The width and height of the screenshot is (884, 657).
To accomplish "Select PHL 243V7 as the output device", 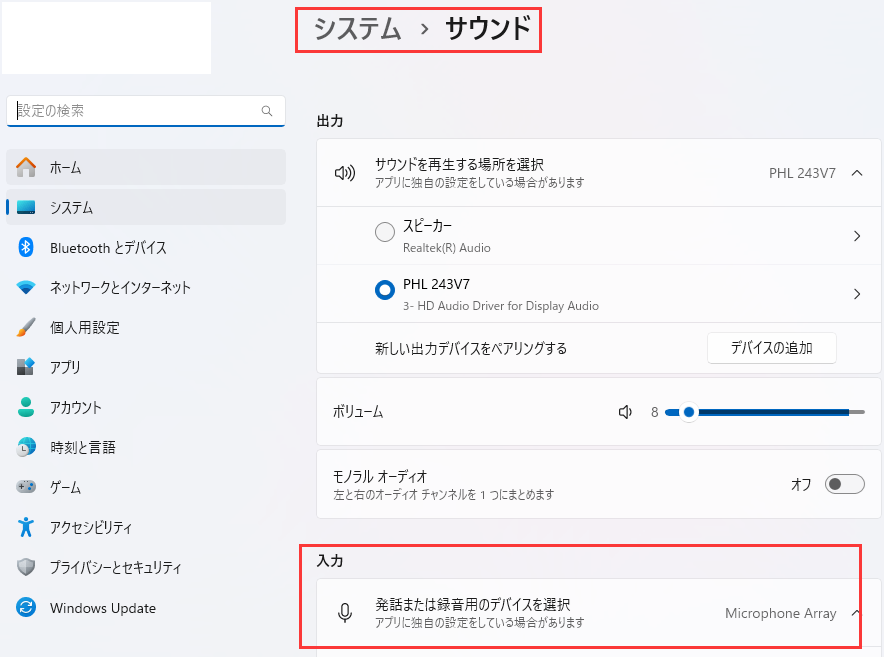I will [x=384, y=289].
